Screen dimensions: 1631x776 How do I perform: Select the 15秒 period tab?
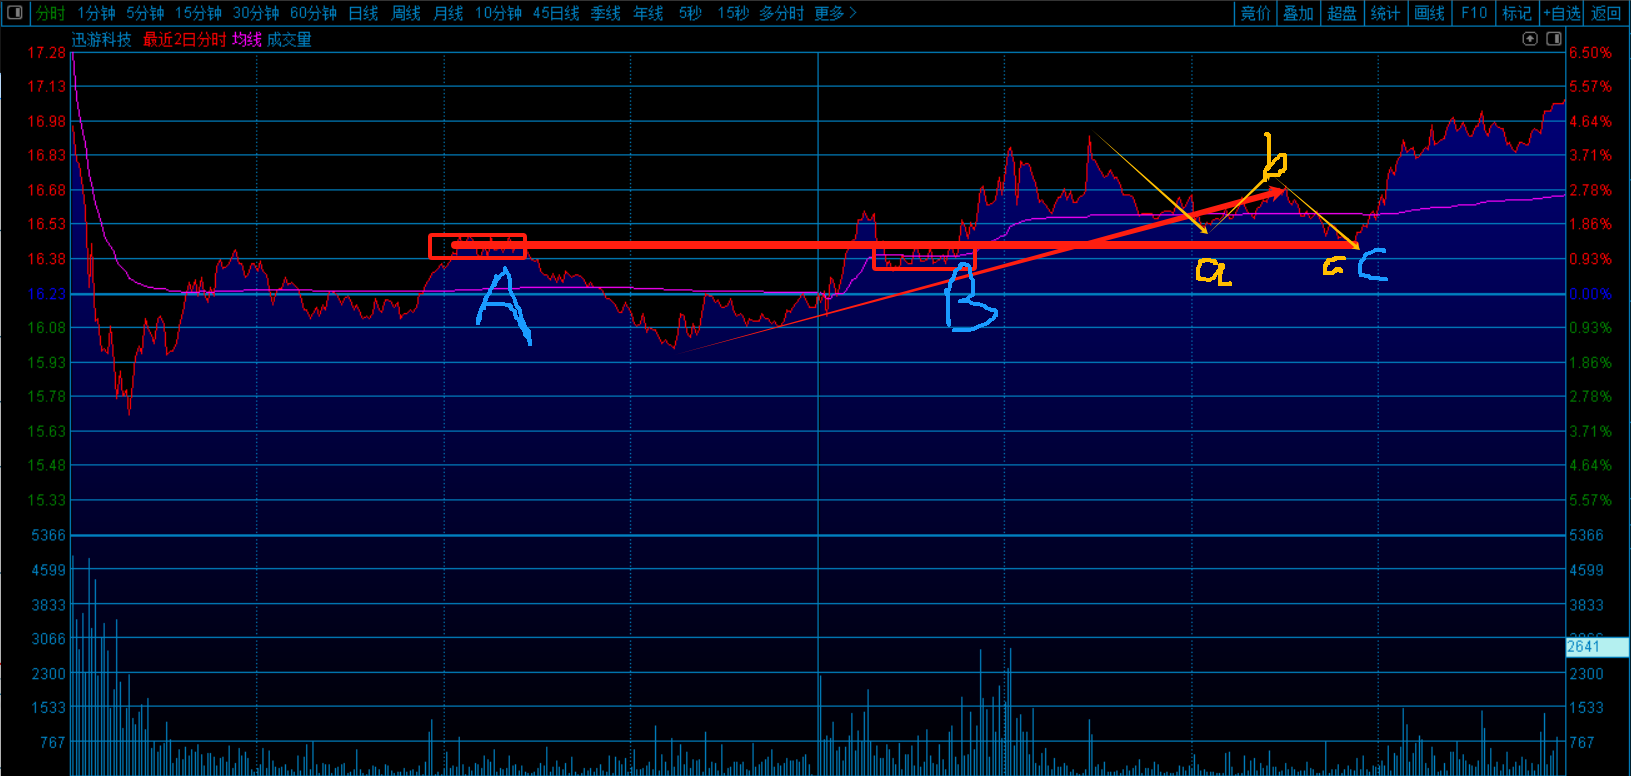coord(733,13)
